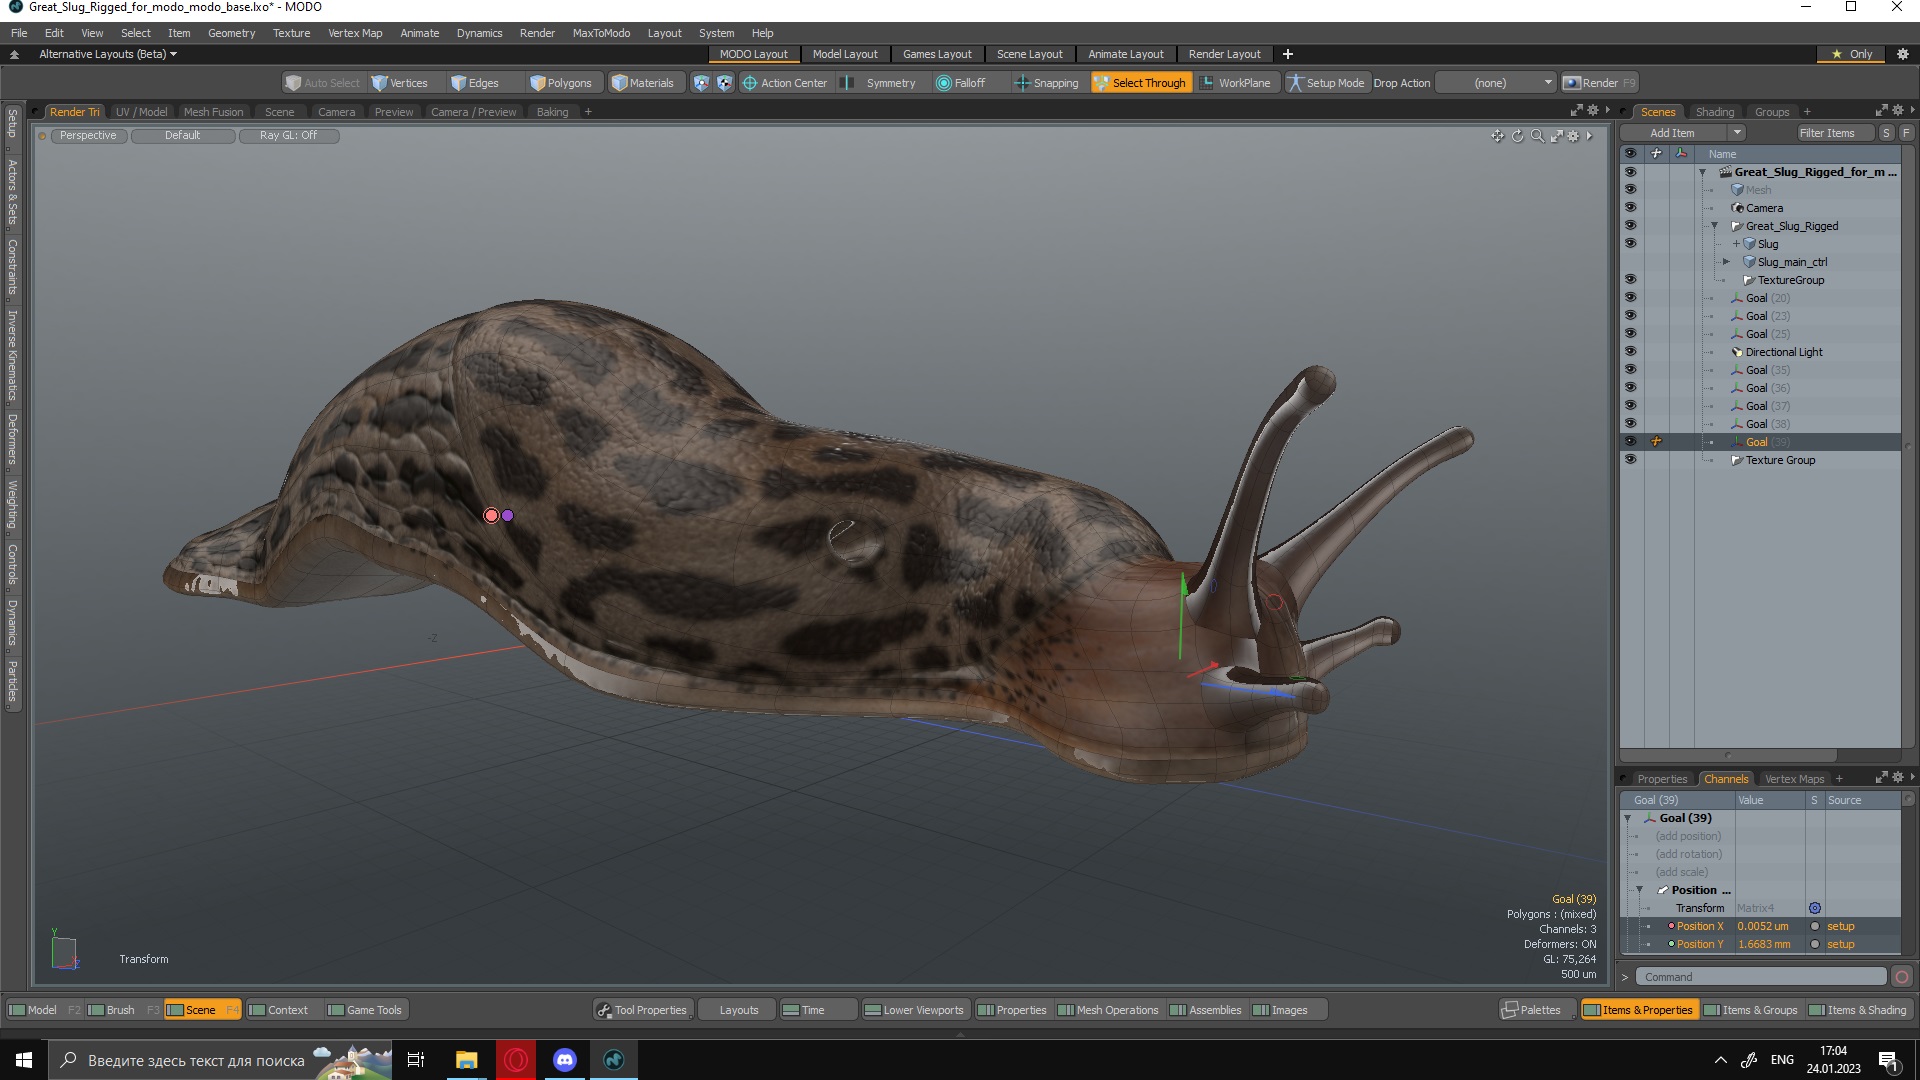Select Vertices selection mode

400,83
